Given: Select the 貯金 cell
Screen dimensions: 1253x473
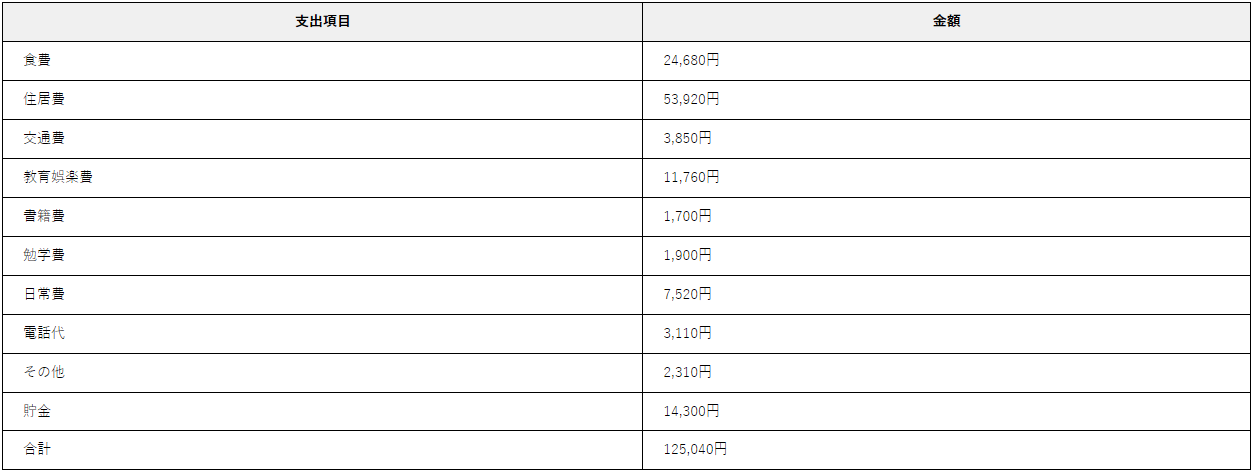Looking at the screenshot, I should tap(322, 411).
